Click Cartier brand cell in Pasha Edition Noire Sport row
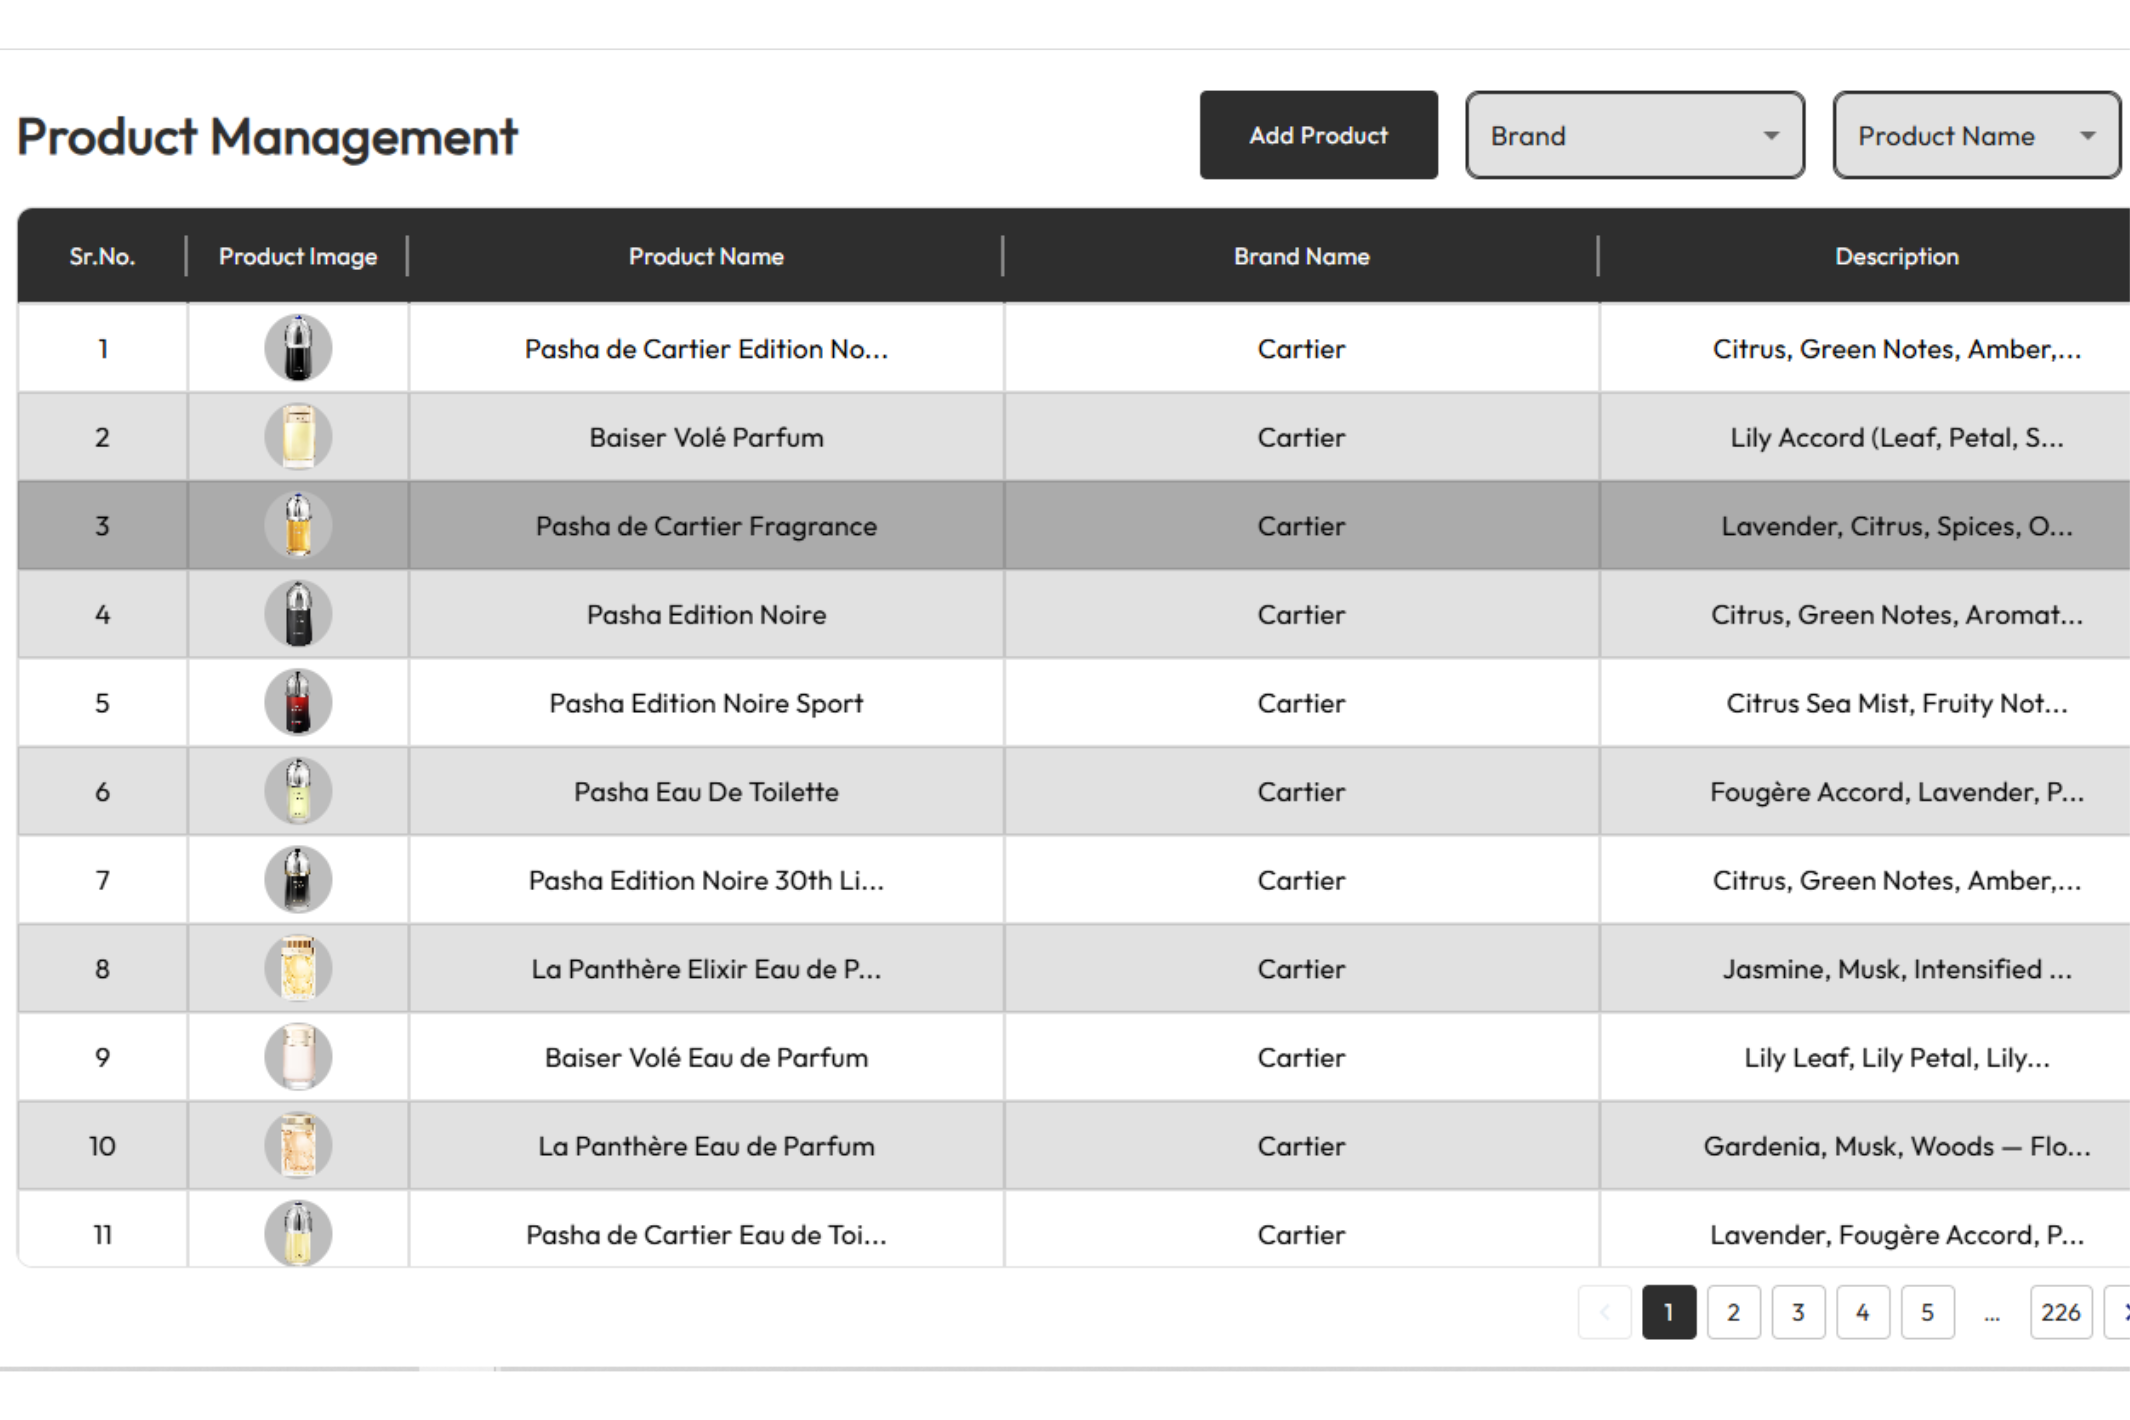 pyautogui.click(x=1301, y=703)
